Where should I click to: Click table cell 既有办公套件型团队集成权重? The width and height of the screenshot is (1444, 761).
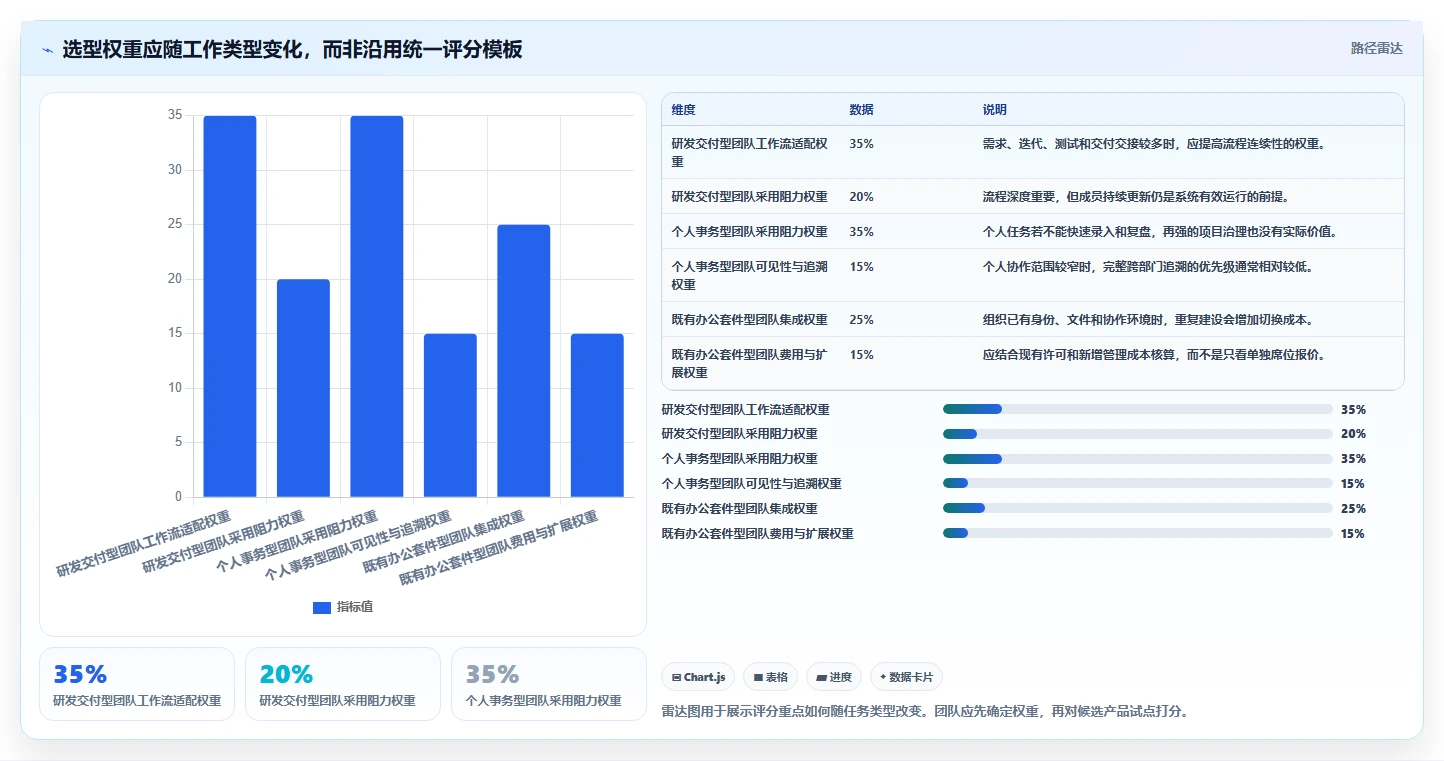750,319
